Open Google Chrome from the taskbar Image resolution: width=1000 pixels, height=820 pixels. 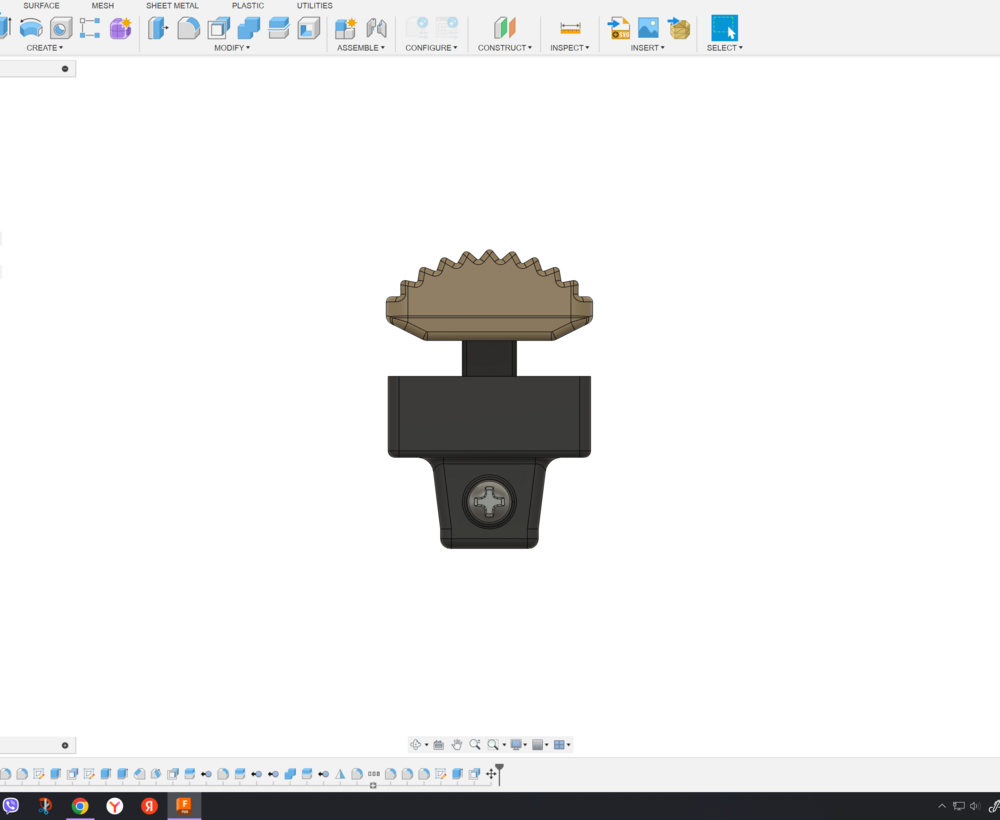[x=80, y=806]
